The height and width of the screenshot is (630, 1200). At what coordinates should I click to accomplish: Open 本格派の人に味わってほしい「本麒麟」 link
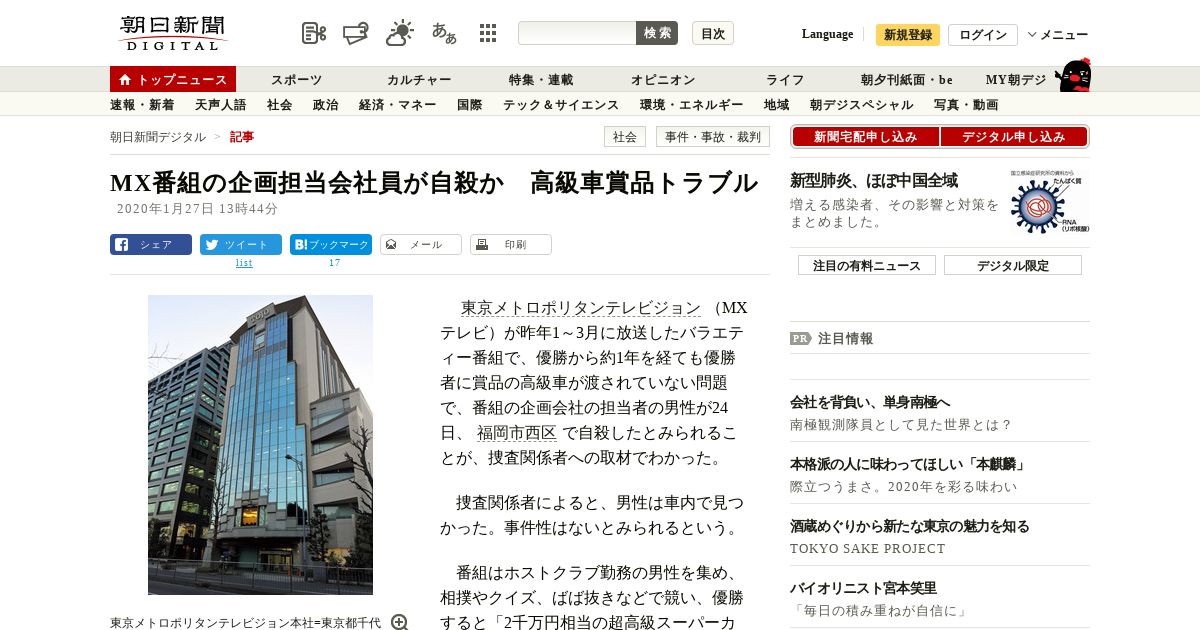click(908, 464)
